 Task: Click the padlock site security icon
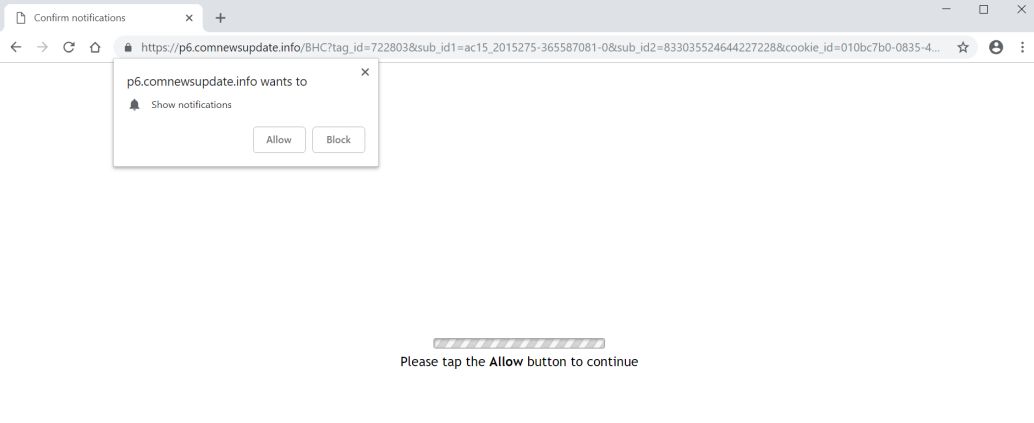pos(128,48)
